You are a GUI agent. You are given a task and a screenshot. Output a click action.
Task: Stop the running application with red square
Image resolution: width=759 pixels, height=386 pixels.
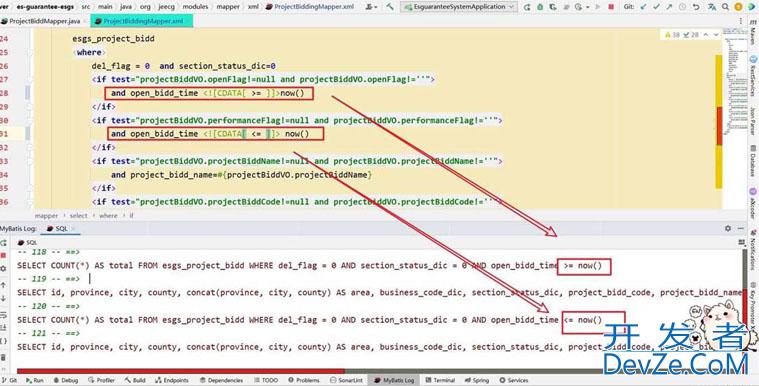pos(611,7)
